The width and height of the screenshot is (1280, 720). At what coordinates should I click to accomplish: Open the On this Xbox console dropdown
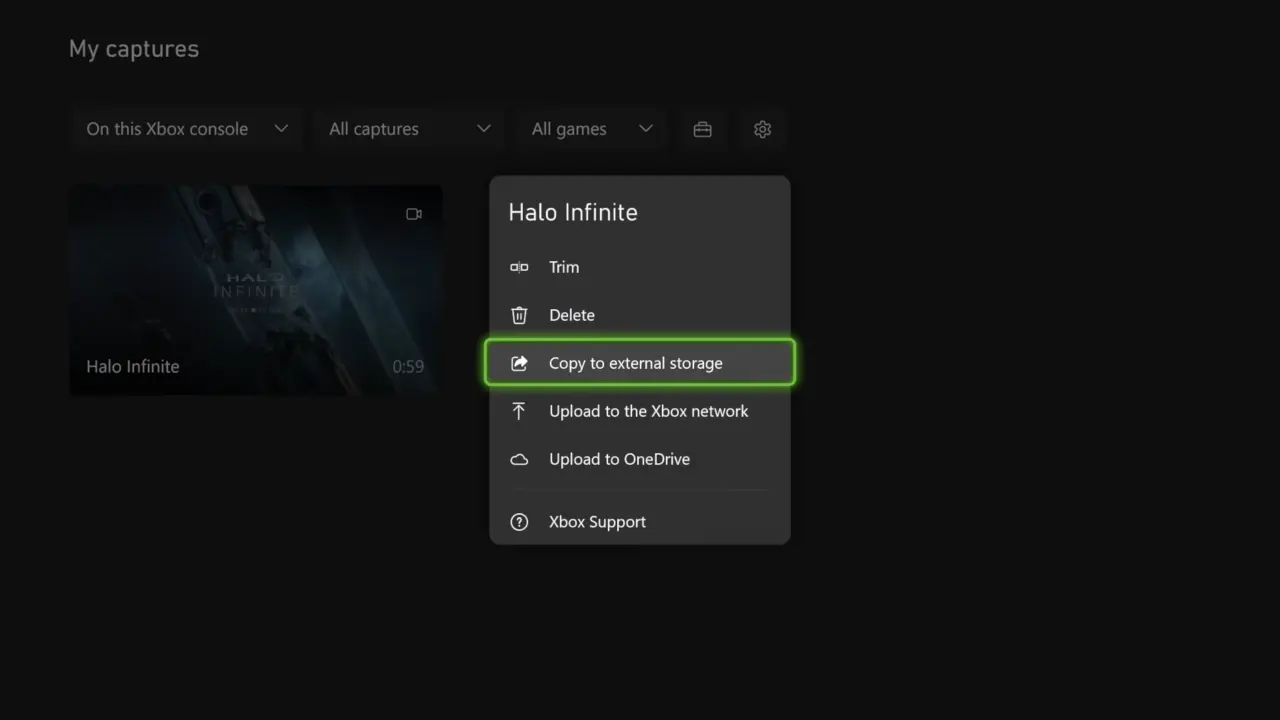click(x=186, y=129)
